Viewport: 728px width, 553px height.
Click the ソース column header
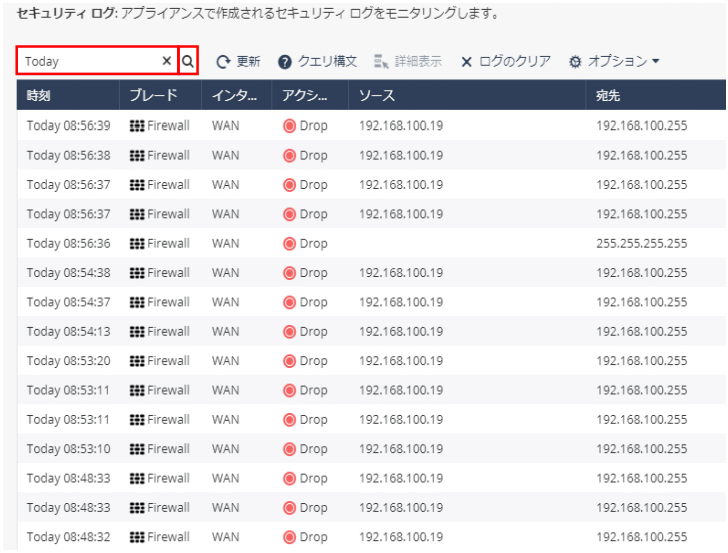[377, 96]
